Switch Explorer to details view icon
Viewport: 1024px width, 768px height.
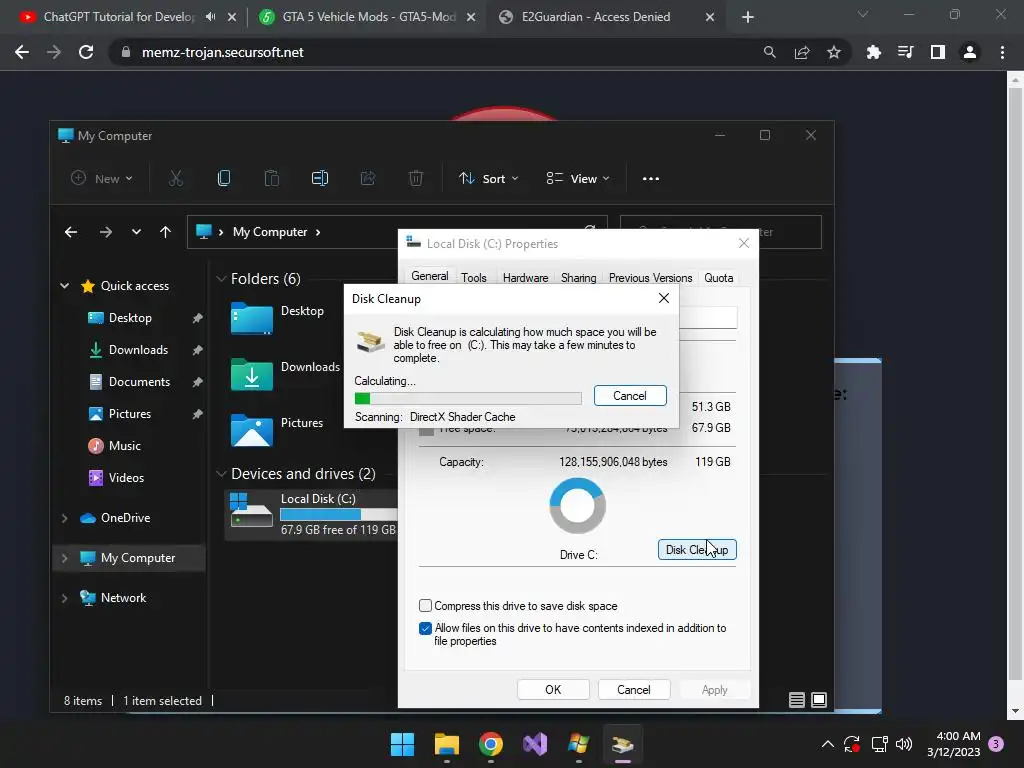click(796, 700)
